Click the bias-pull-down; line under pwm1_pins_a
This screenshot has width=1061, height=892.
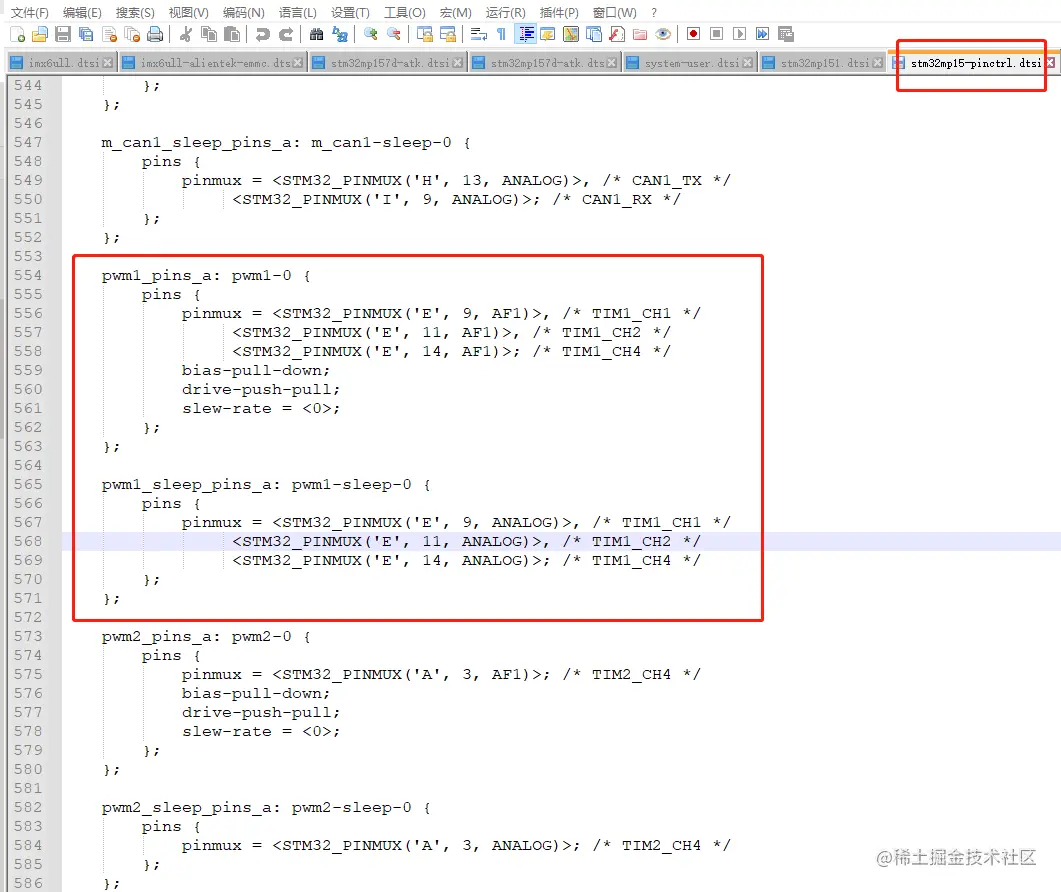[x=255, y=371]
